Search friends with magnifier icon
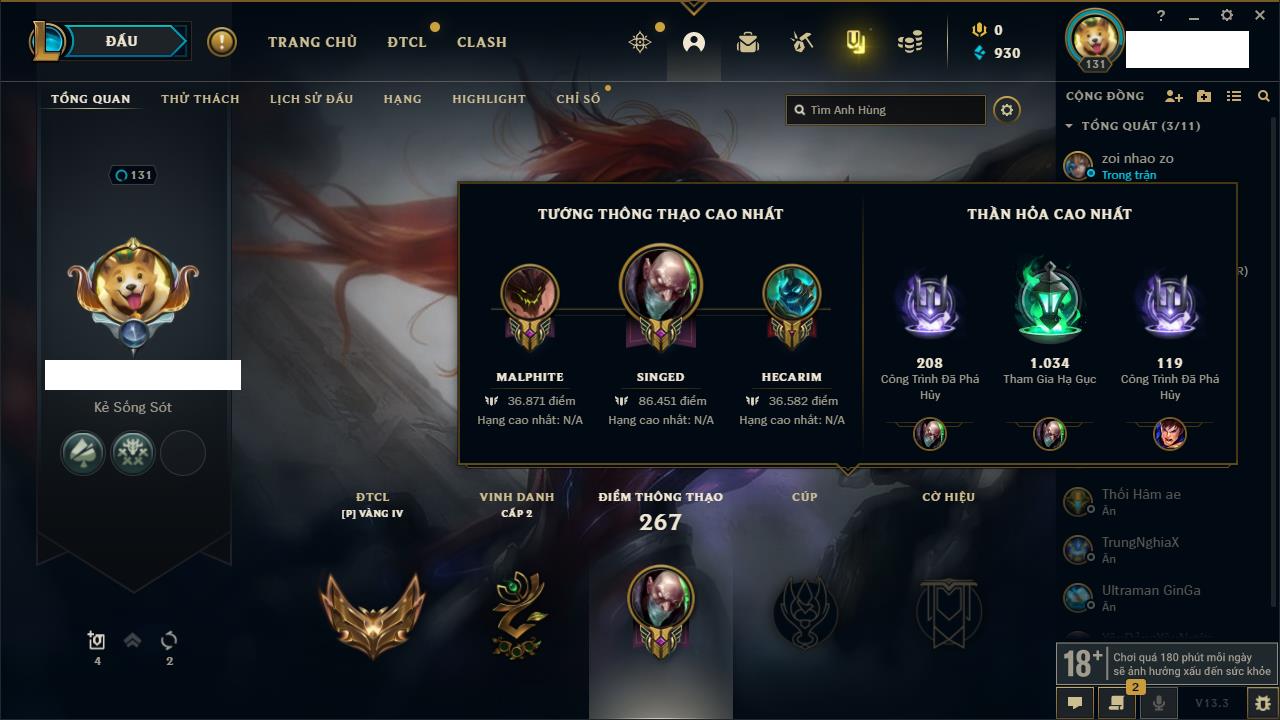1280x720 pixels. click(1264, 96)
